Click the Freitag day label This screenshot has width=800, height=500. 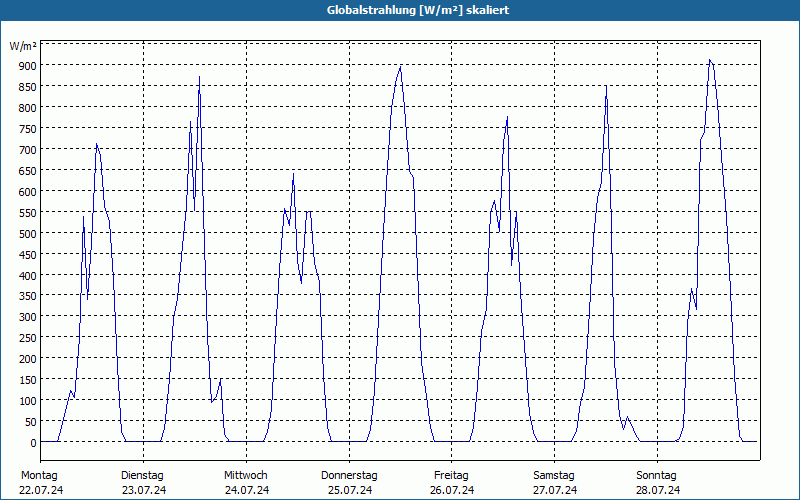pyautogui.click(x=452, y=476)
